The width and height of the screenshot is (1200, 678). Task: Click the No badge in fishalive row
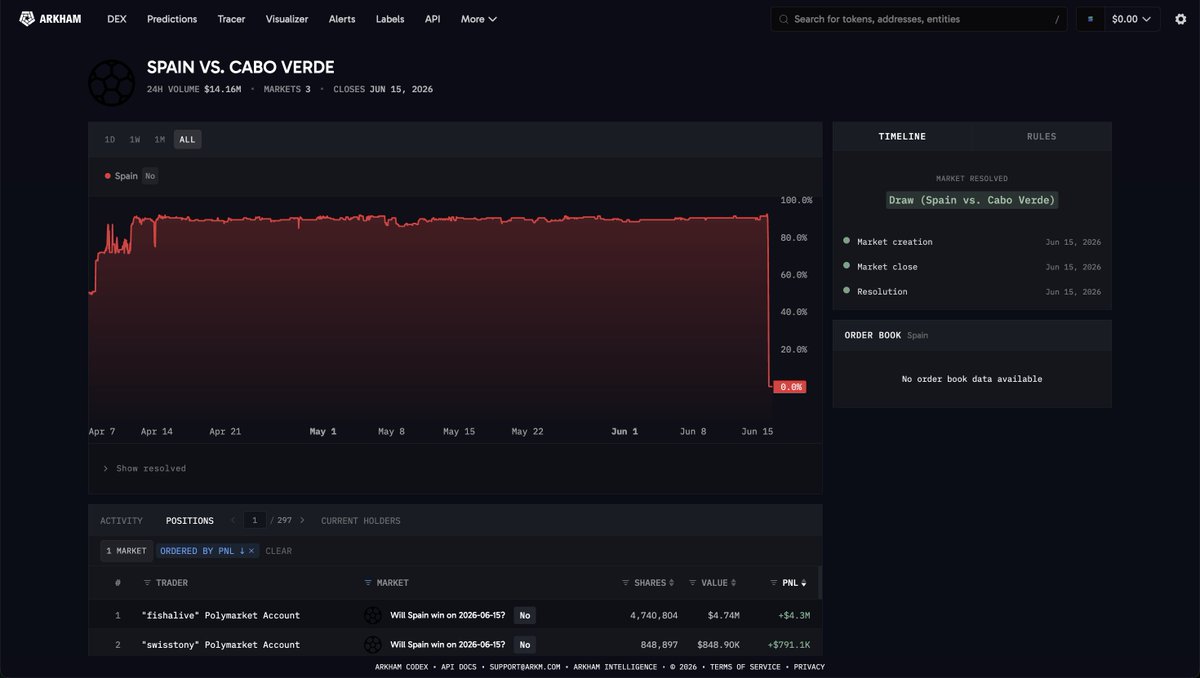tap(525, 615)
